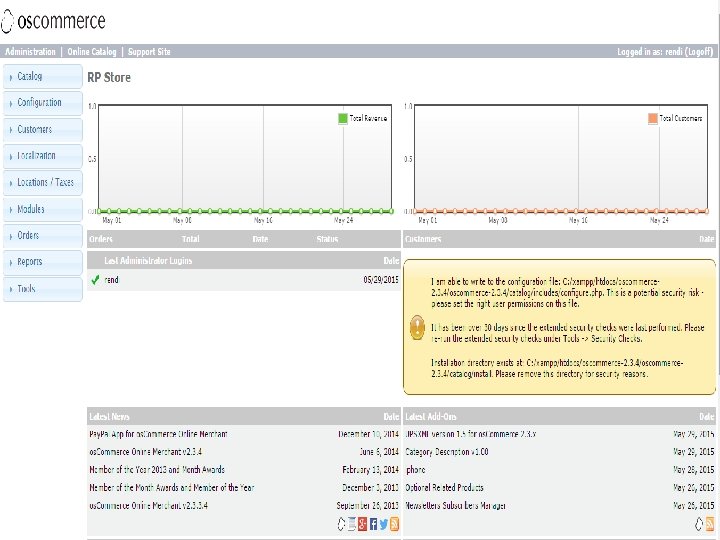Expand the Locations / Taxes sidebar section
Image resolution: width=720 pixels, height=540 pixels.
(x=43, y=182)
